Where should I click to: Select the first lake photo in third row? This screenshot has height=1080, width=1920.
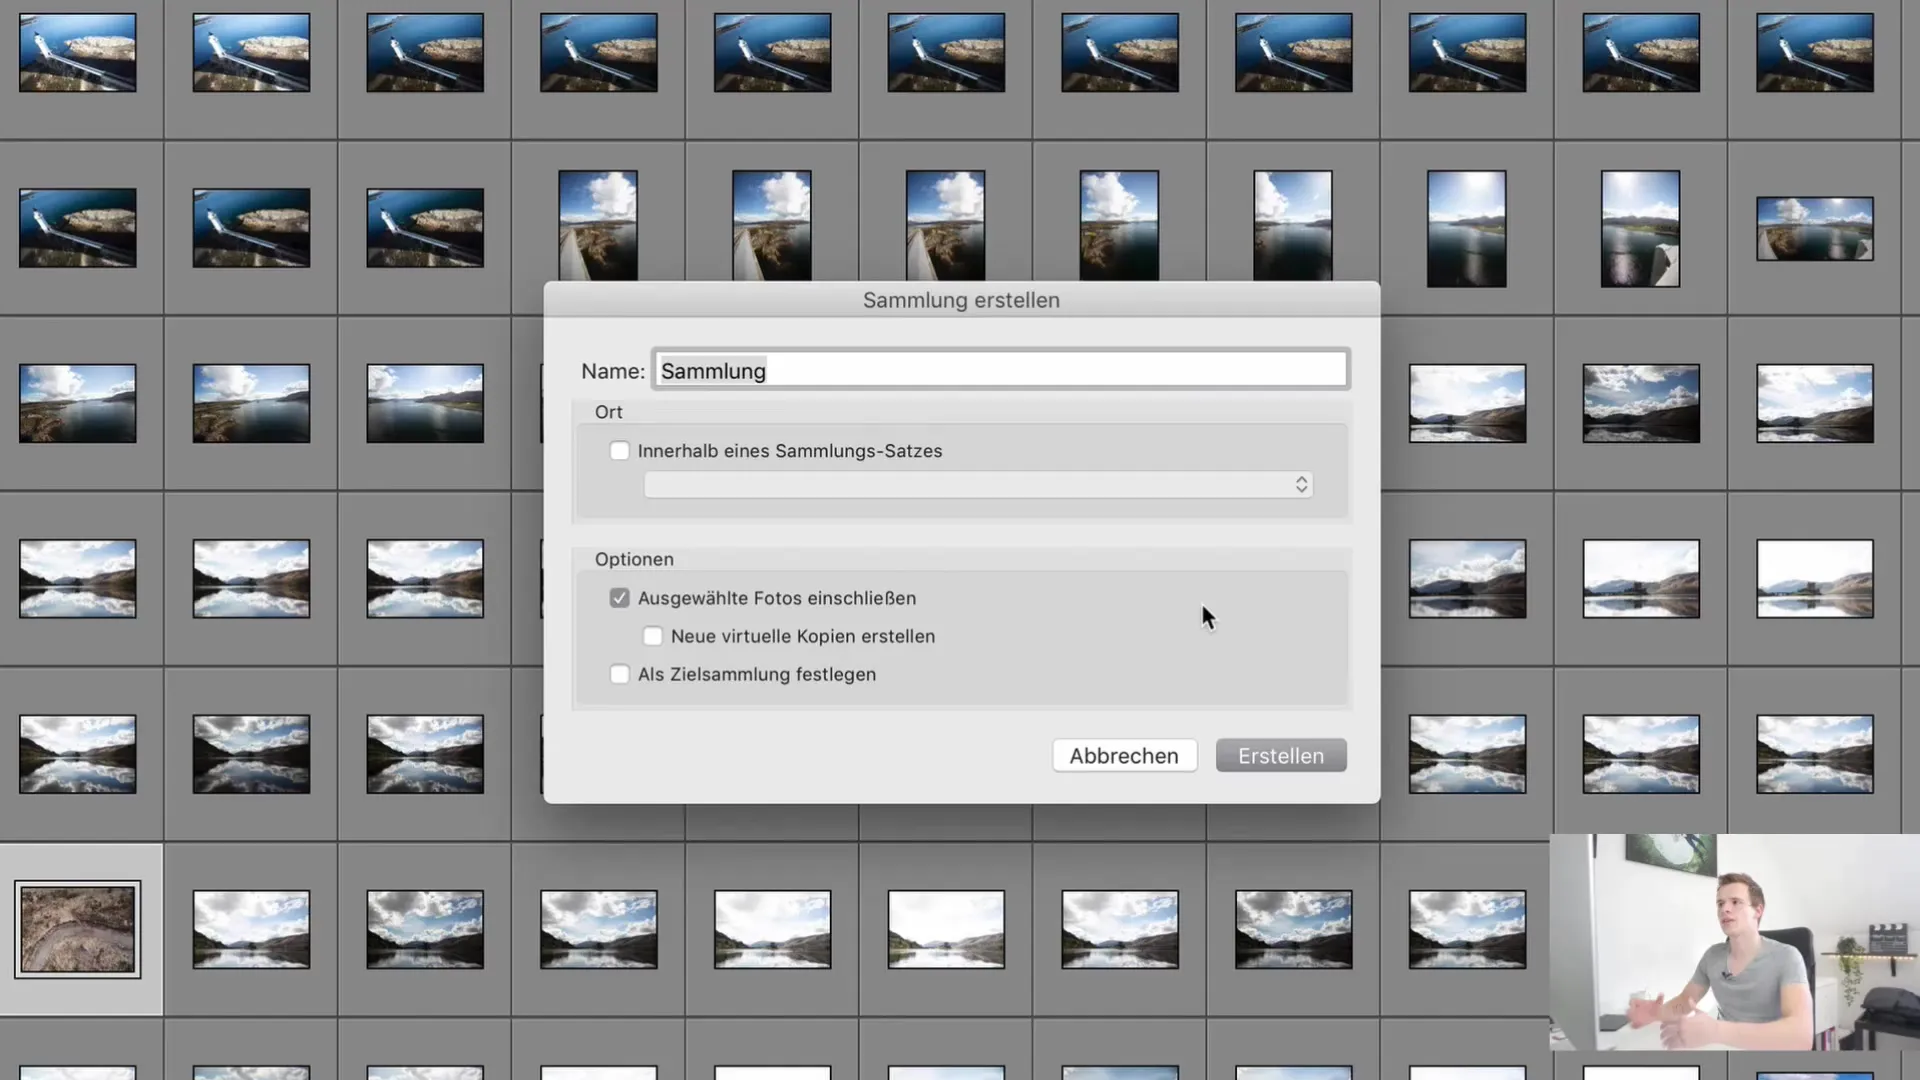(x=78, y=403)
